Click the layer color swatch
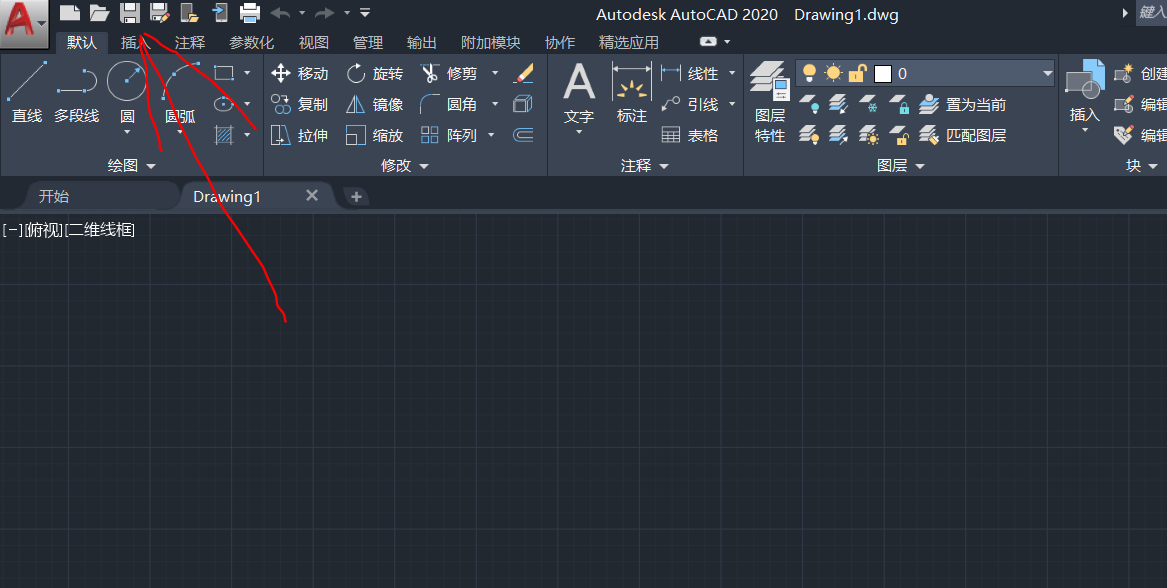1167x588 pixels. point(882,73)
